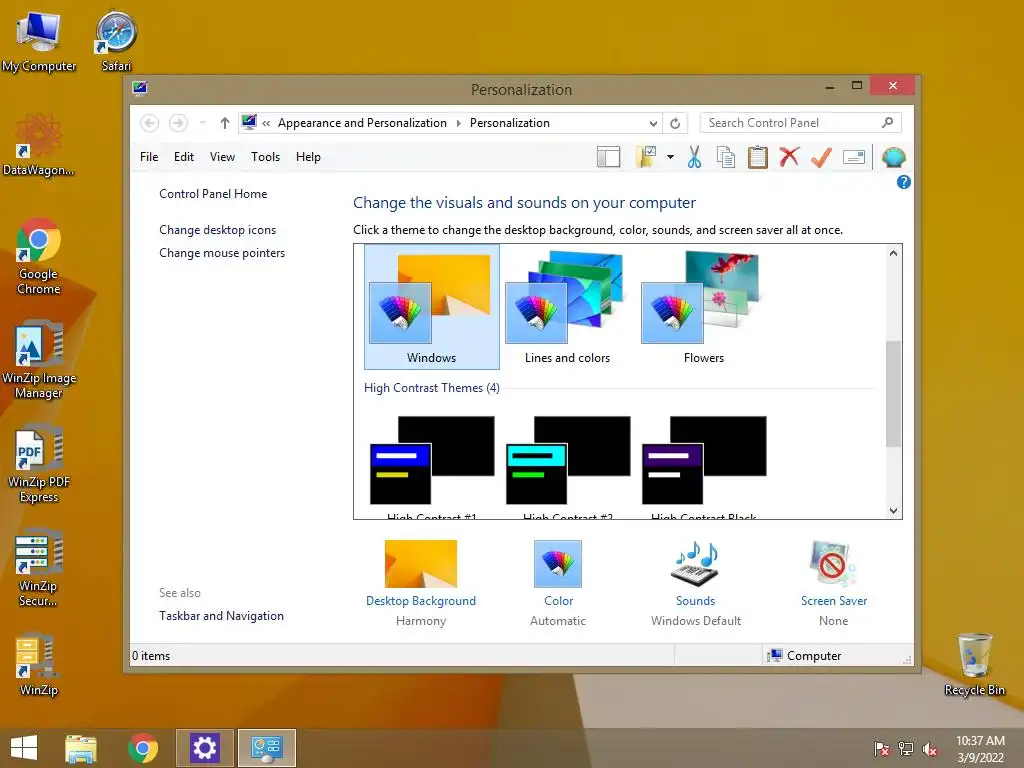Select the WinZip PDF Express shortcut
Image resolution: width=1024 pixels, height=768 pixels.
[x=39, y=465]
